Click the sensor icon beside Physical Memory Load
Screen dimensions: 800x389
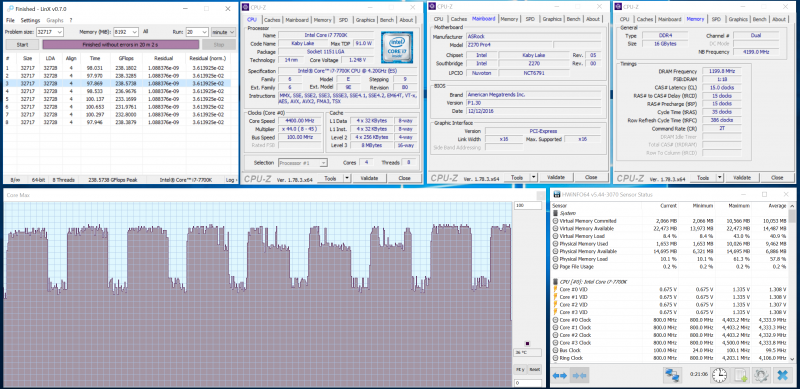pos(556,259)
